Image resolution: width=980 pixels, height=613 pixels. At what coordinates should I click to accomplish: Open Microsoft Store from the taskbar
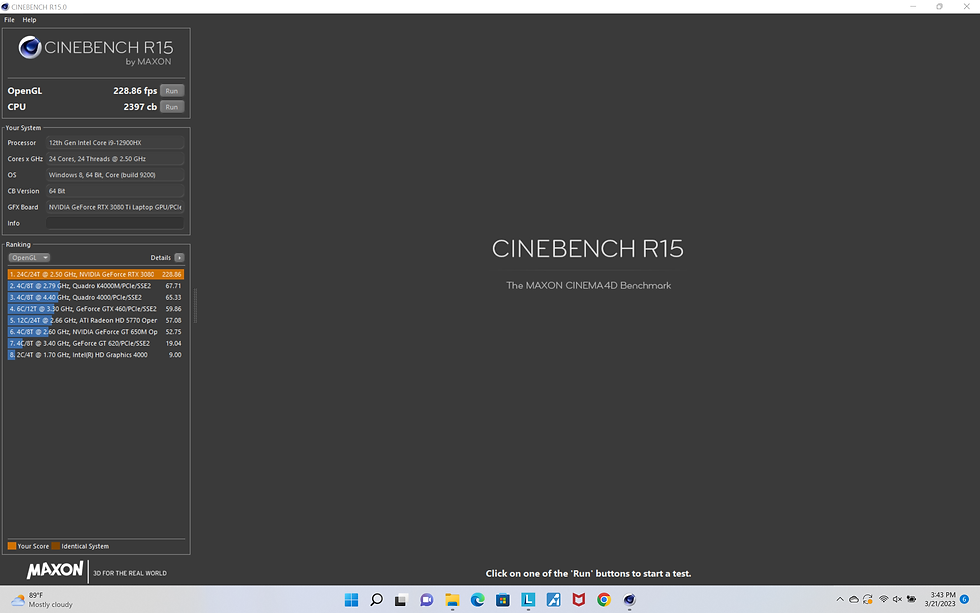(502, 600)
